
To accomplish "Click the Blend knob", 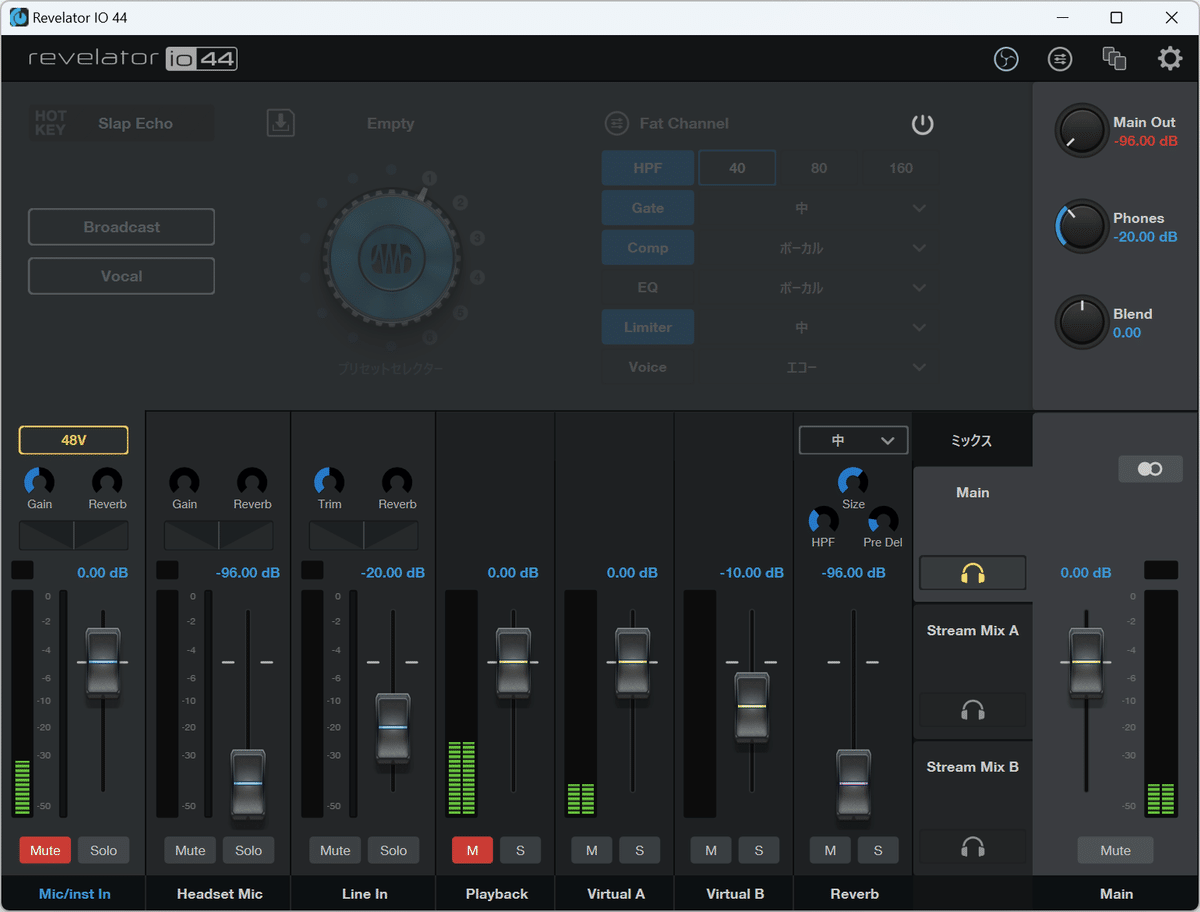I will click(1081, 322).
